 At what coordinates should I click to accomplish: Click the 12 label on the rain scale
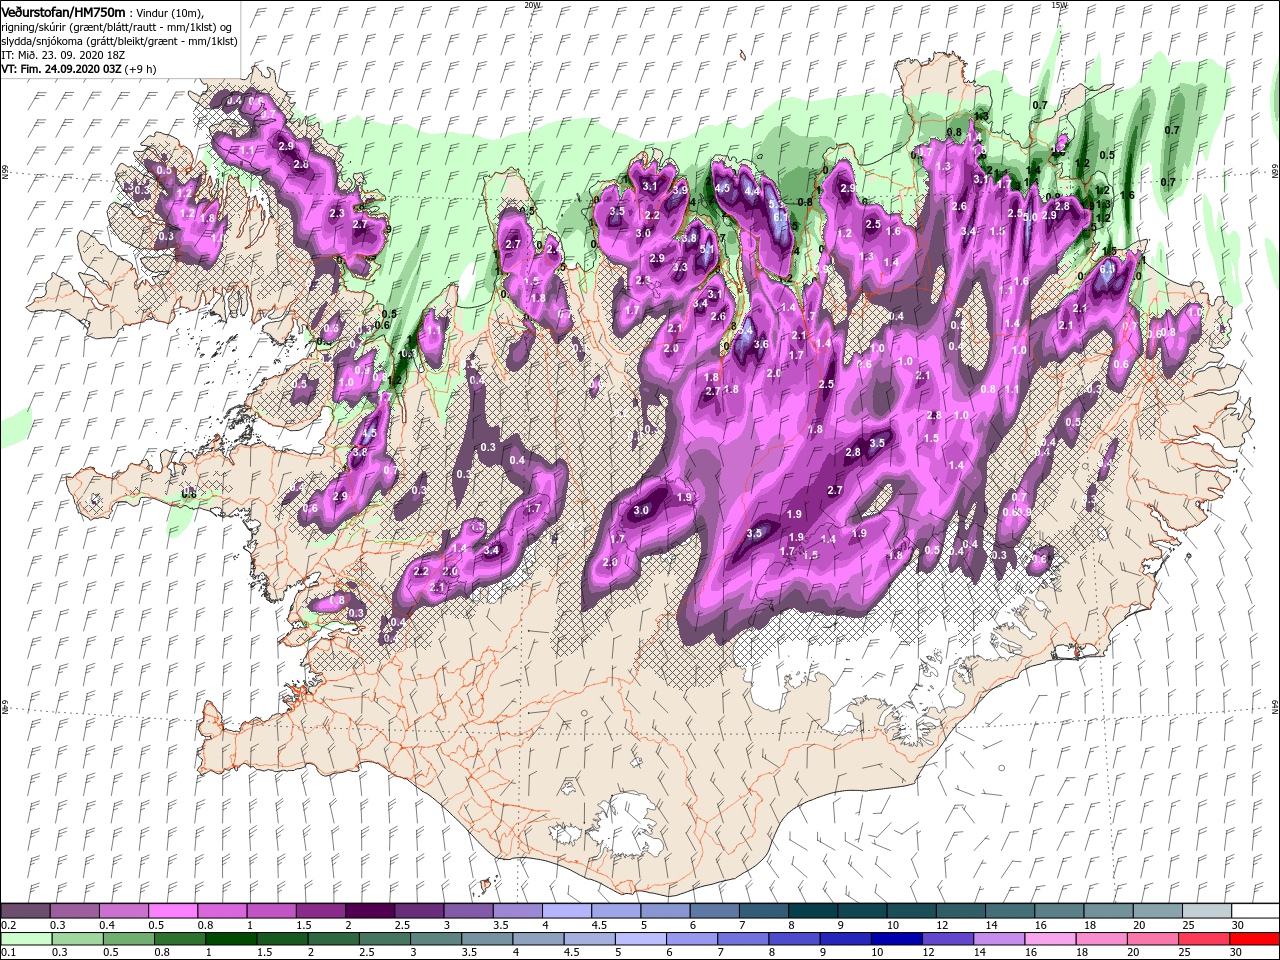pyautogui.click(x=928, y=952)
